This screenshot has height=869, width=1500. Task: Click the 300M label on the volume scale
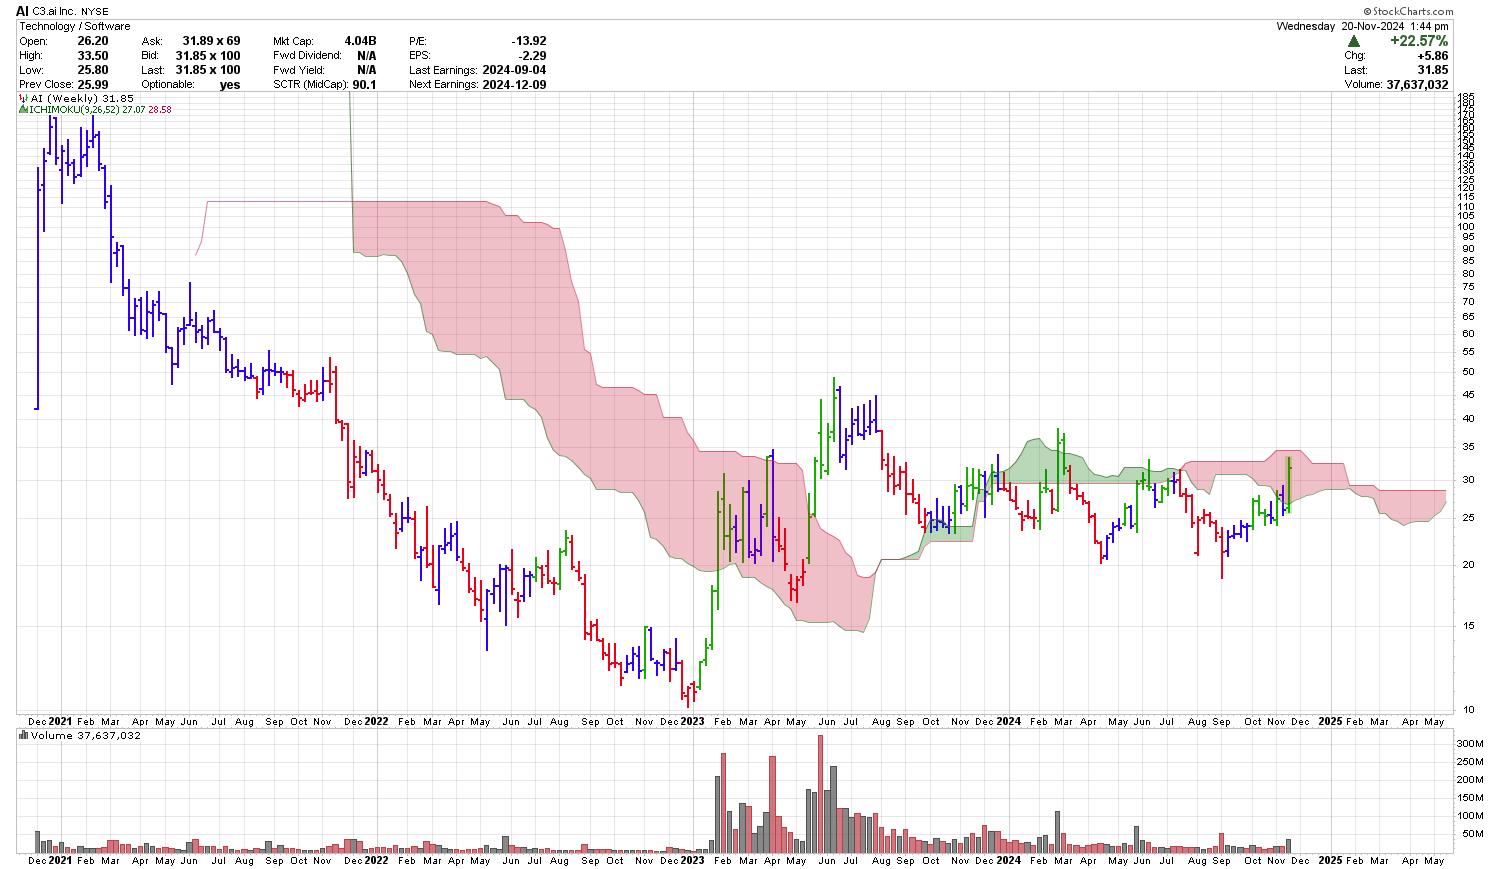pos(1470,744)
